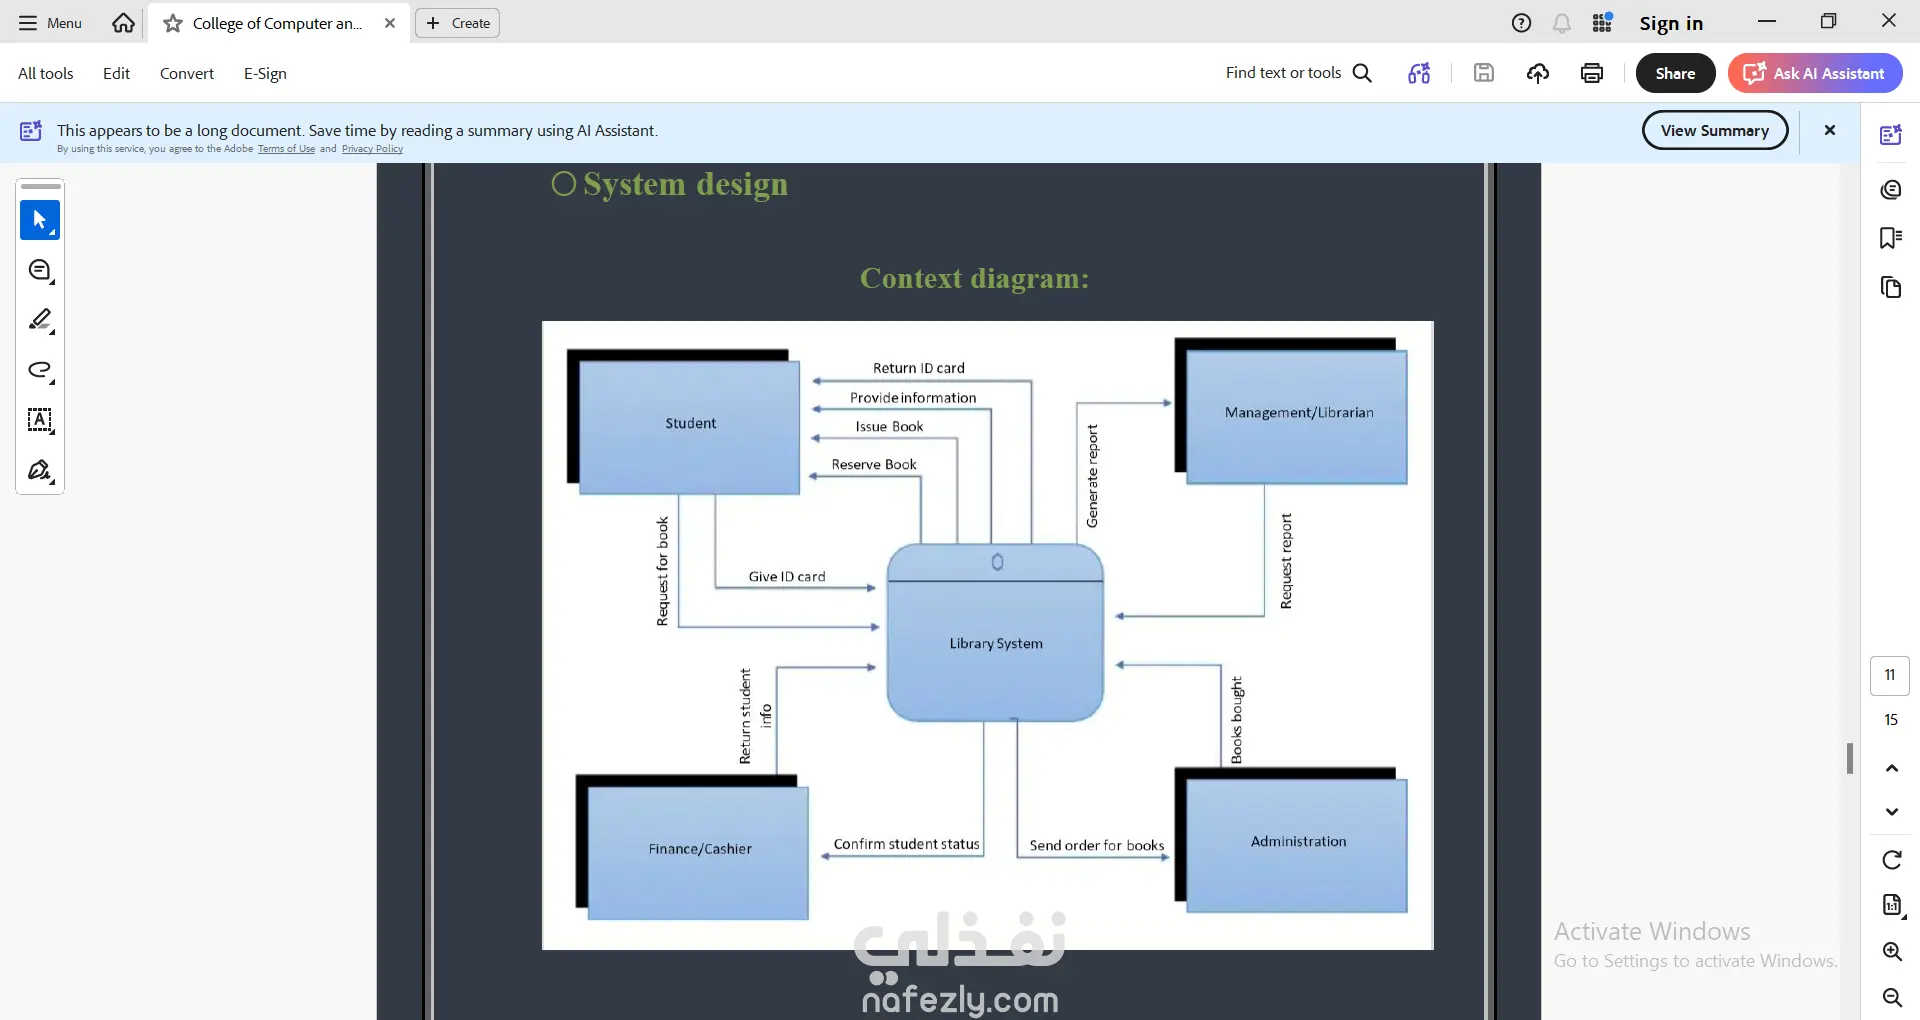1920x1020 pixels.
Task: Click the System design heading text
Action: coord(685,184)
